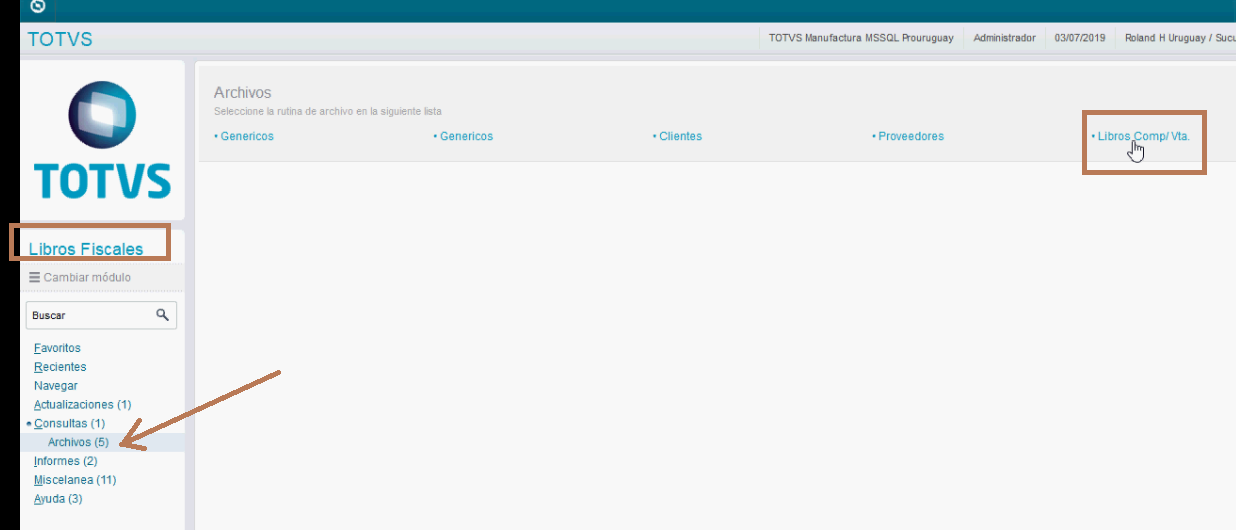Click the Archivos heading text

[243, 93]
